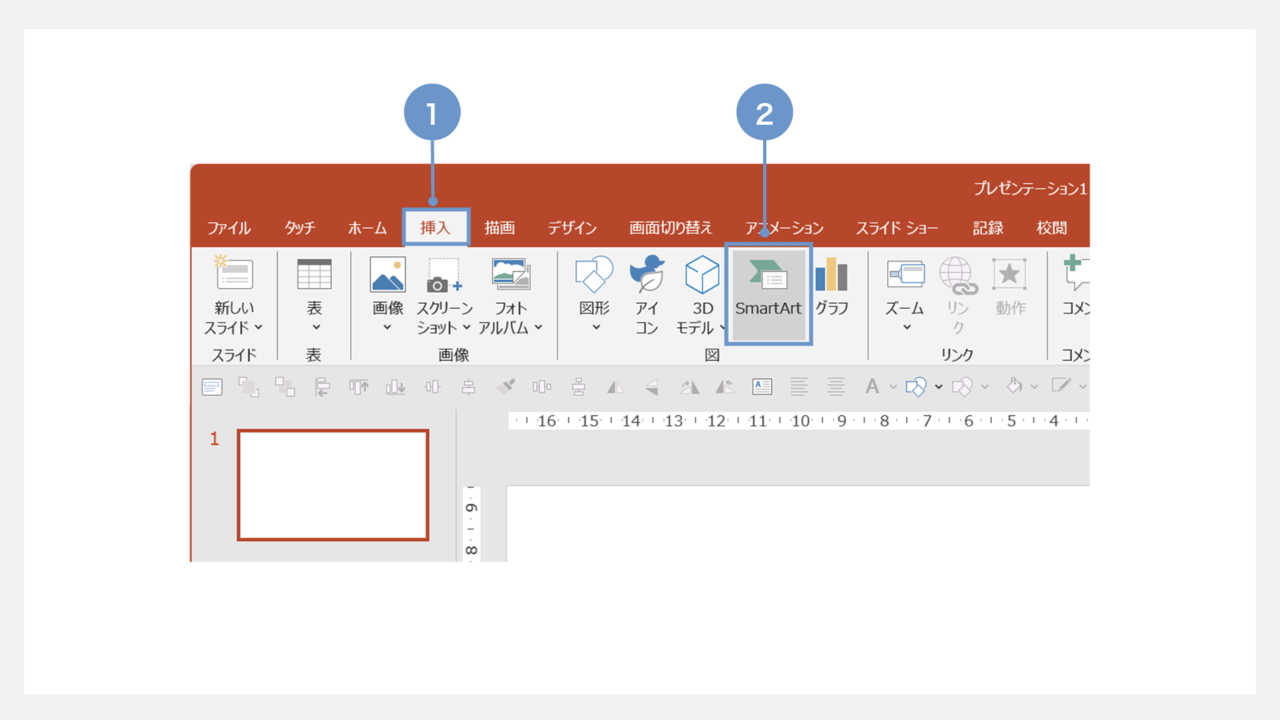1280x720 pixels.
Task: Click the presentation title プレゼンテーション1
Action: [x=1030, y=189]
